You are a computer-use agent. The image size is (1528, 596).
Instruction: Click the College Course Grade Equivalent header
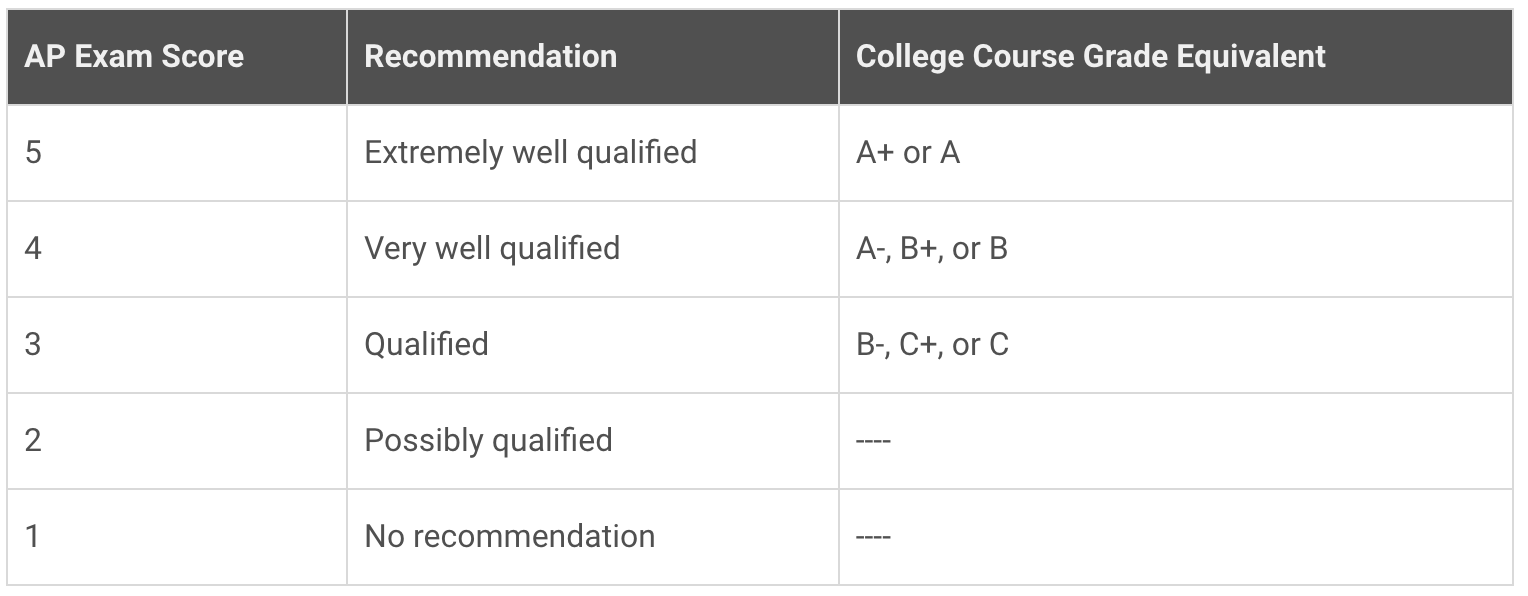click(x=1175, y=56)
